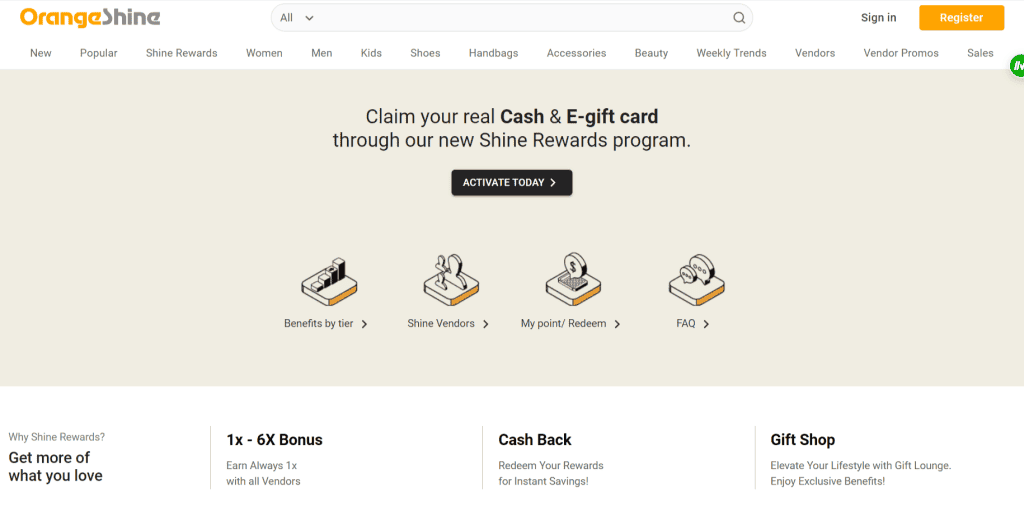Click the FAQ chat bubbles icon

click(697, 280)
